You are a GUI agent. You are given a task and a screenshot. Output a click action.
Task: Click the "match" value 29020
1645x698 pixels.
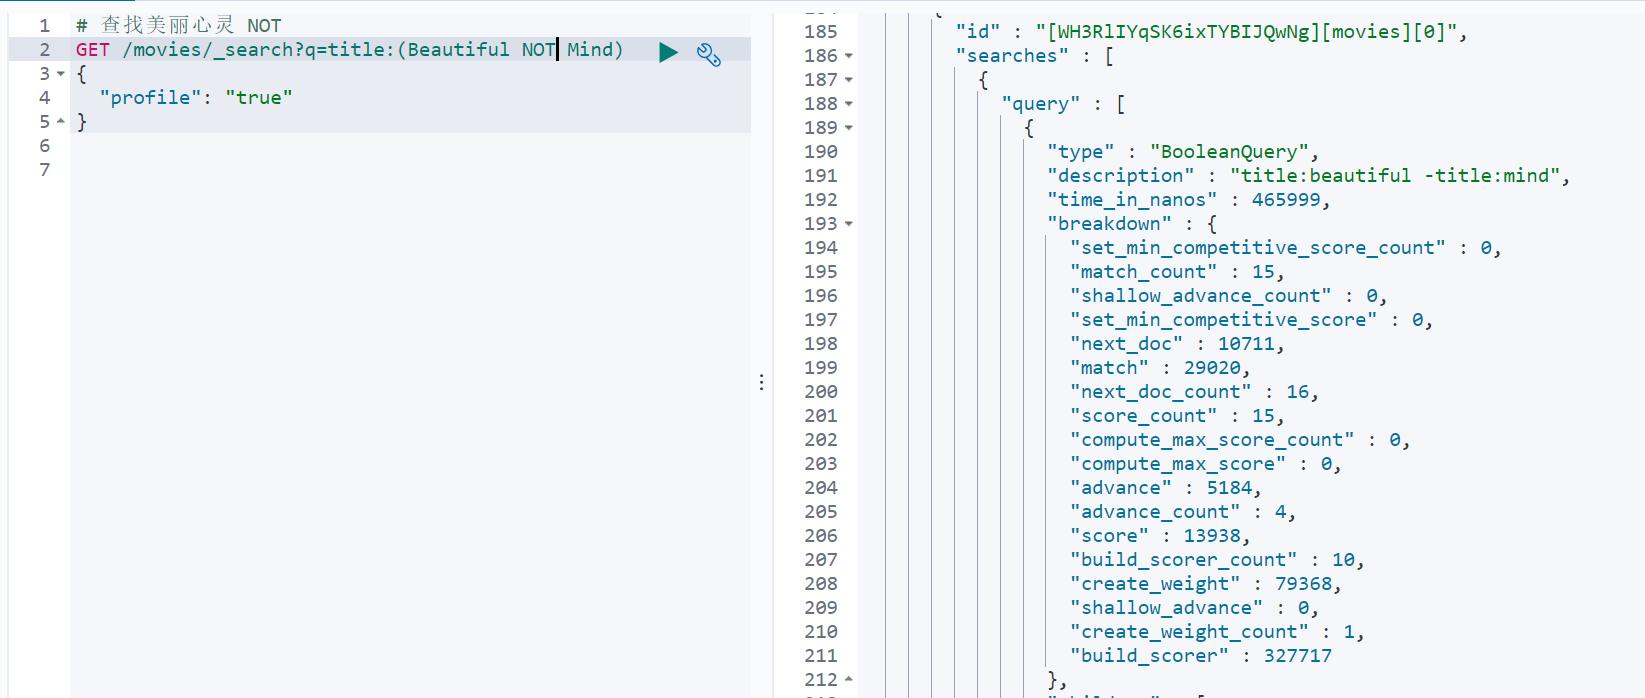(1212, 368)
